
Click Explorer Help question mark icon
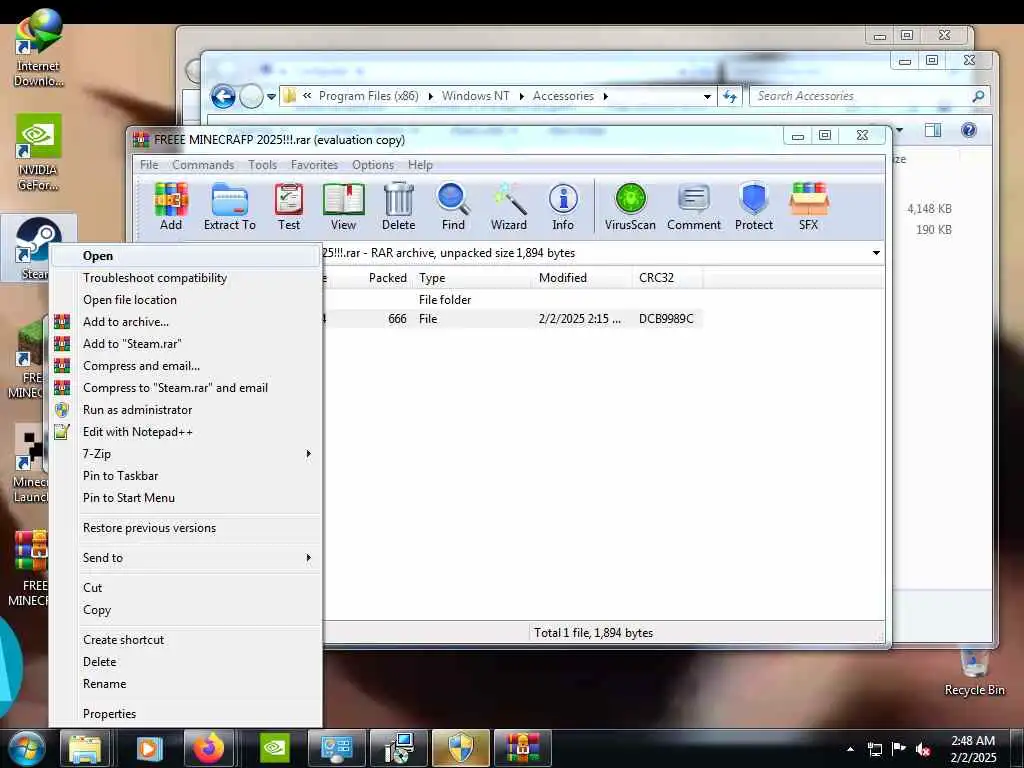click(x=968, y=130)
